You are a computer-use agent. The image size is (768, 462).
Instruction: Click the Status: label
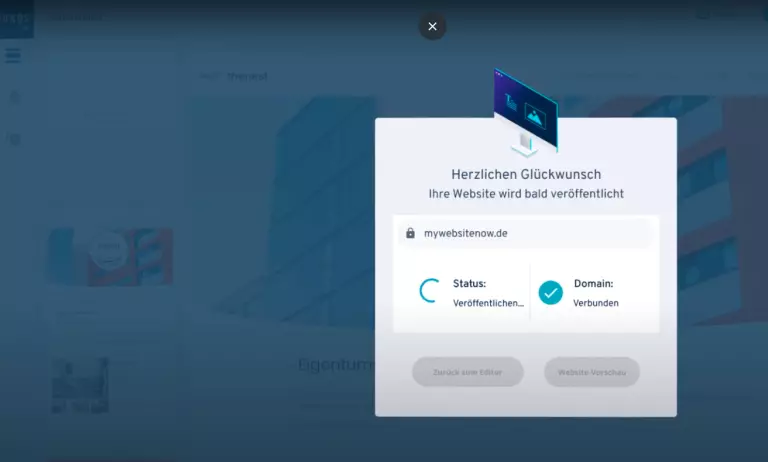[469, 284]
